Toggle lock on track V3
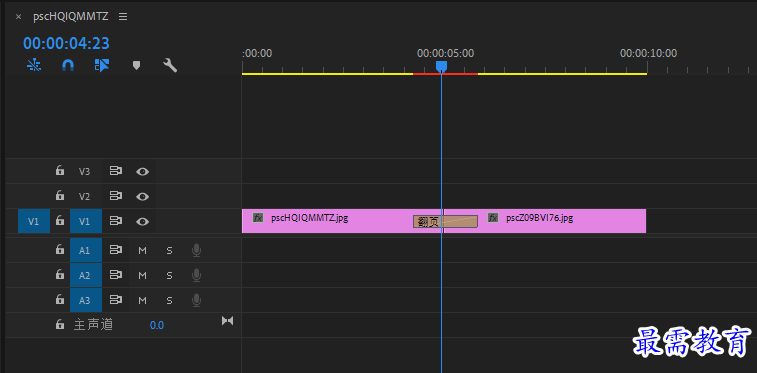This screenshot has height=373, width=757. (59, 171)
